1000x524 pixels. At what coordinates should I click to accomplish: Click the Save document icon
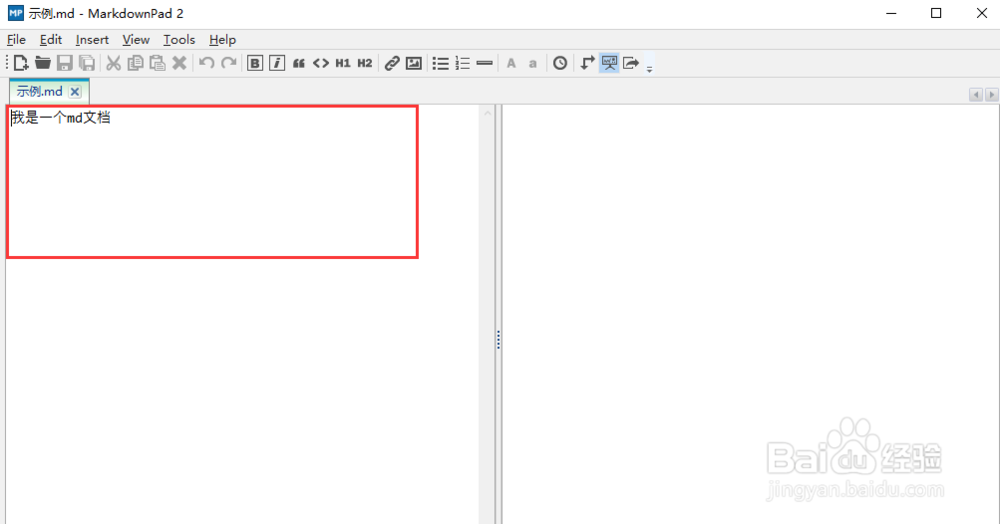tap(64, 63)
